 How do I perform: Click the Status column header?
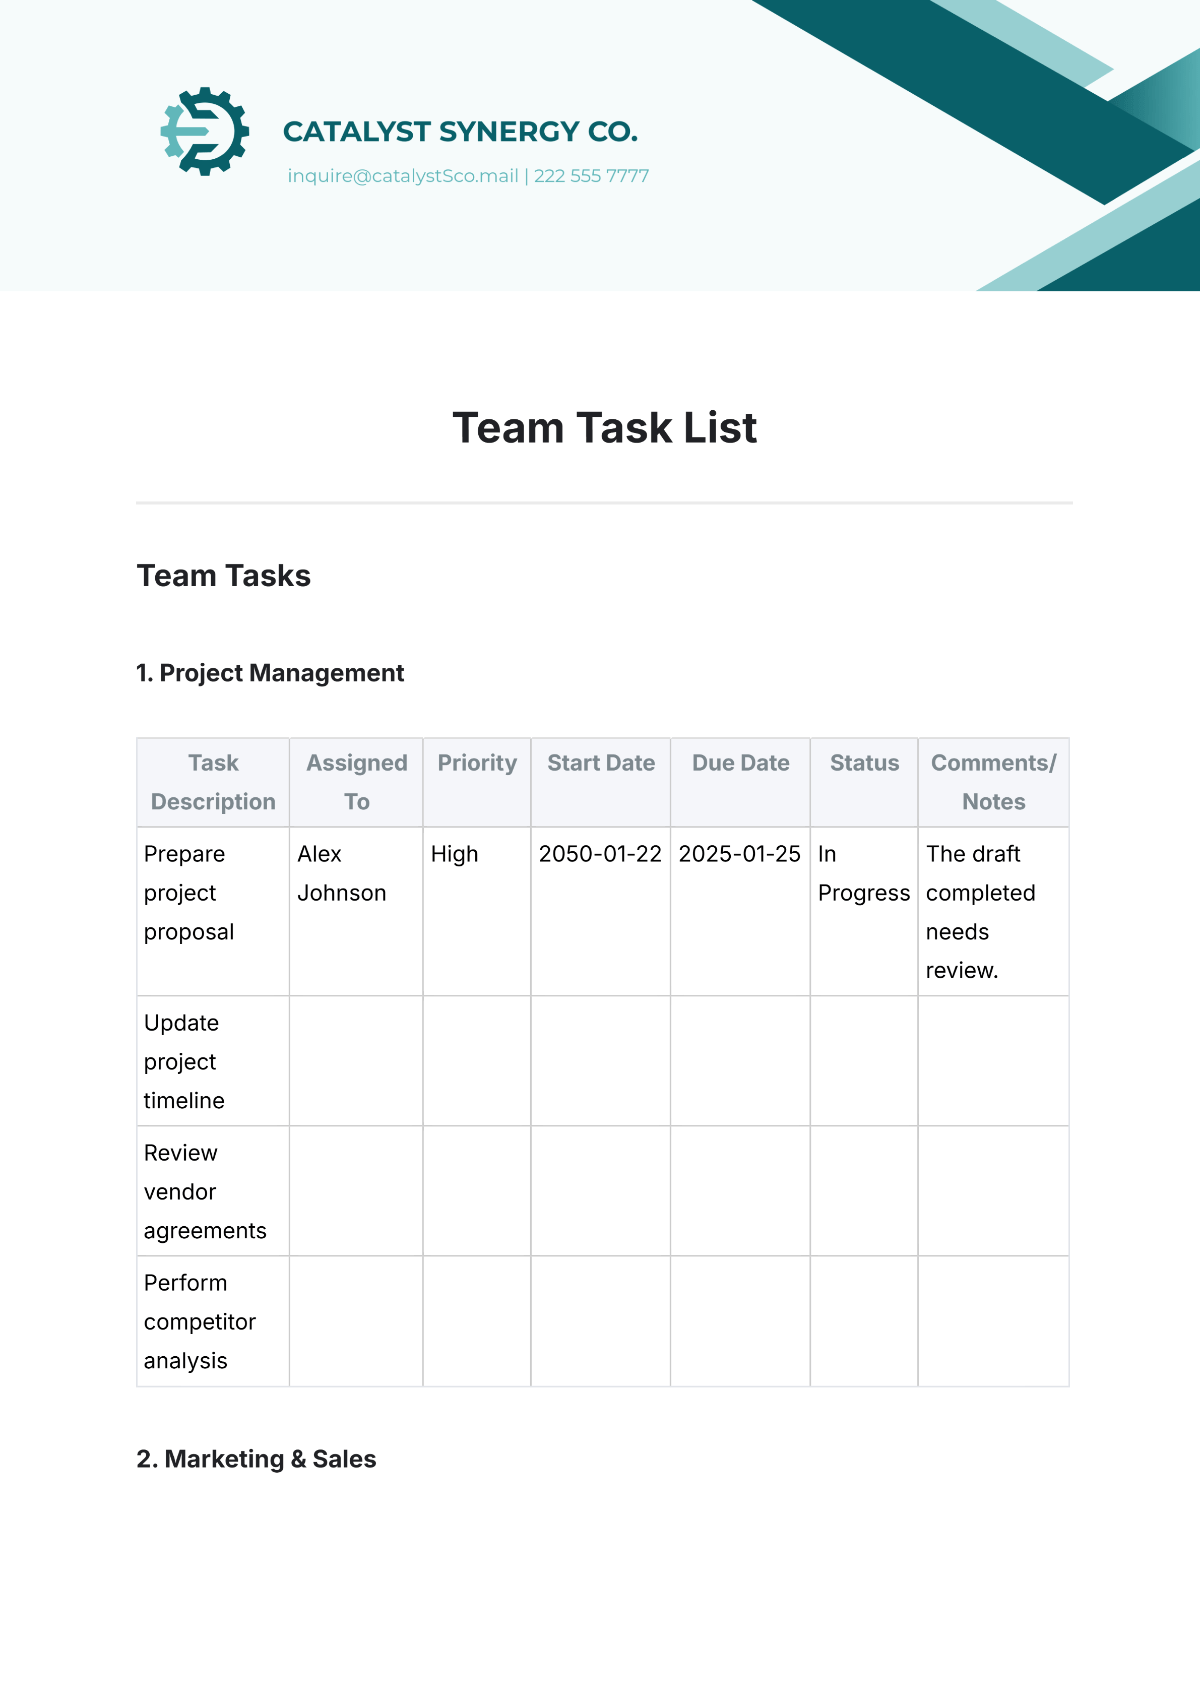(x=864, y=782)
